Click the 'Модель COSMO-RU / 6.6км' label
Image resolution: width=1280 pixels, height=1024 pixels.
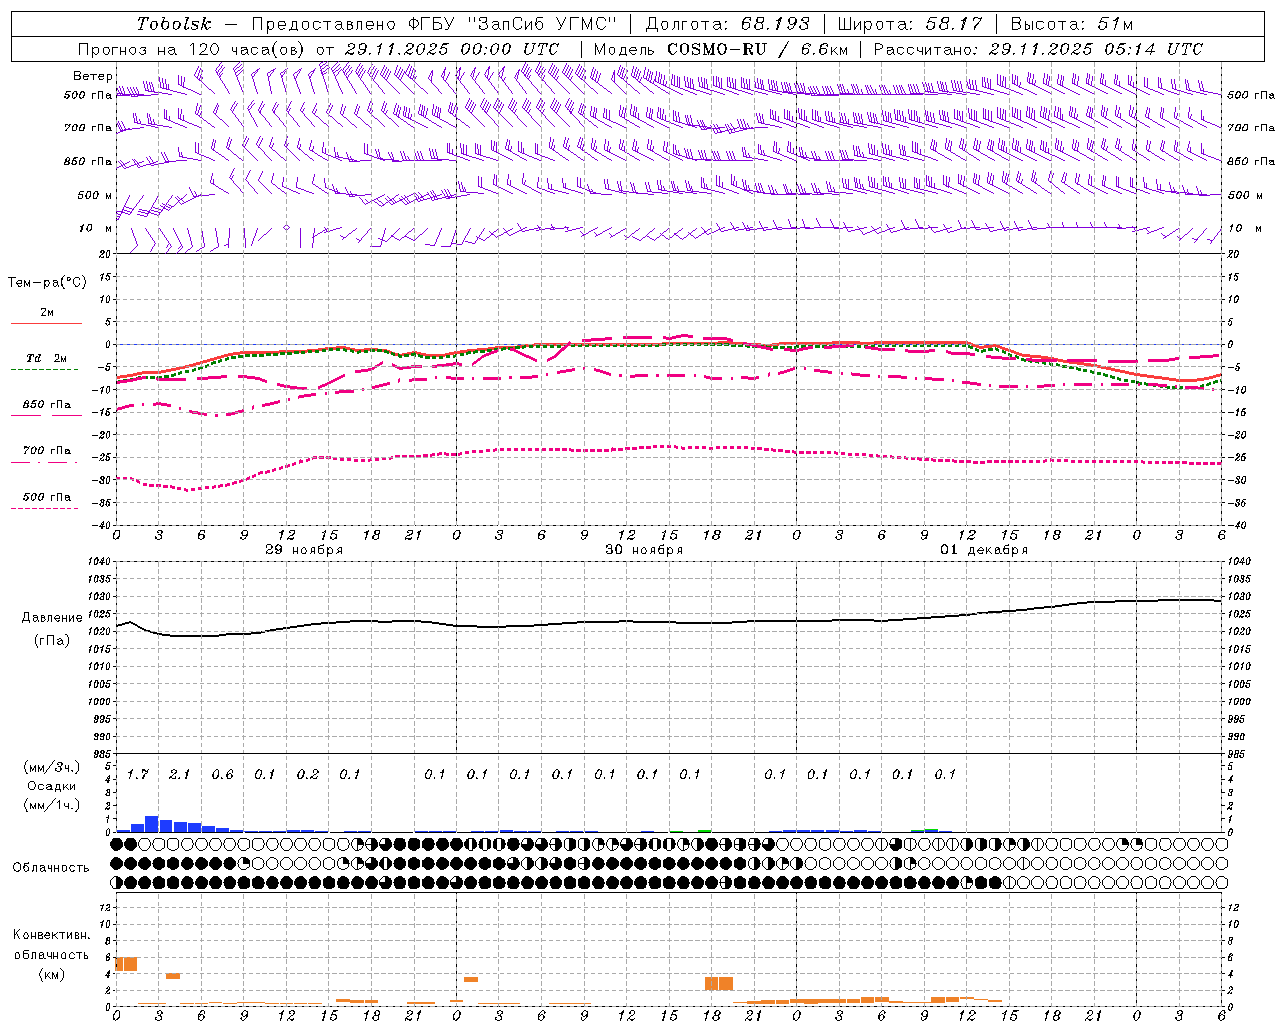point(720,49)
